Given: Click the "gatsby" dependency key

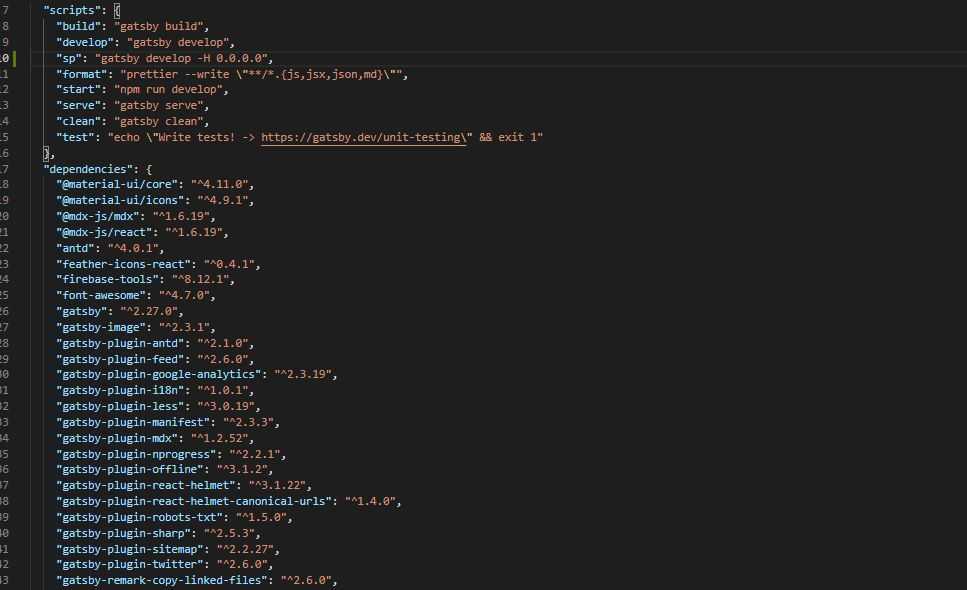Looking at the screenshot, I should [x=81, y=311].
